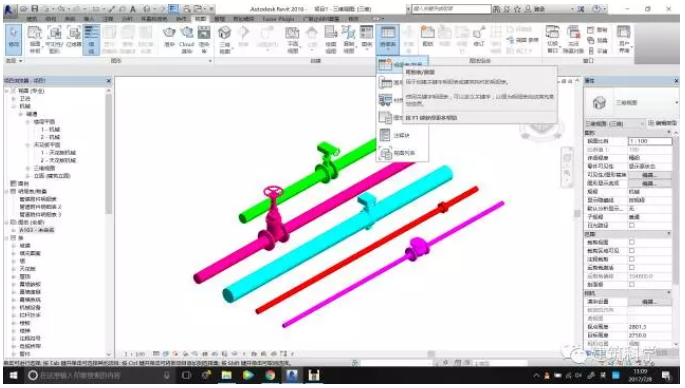Screen dimensions: 685x388
Task: Collapse the 机械 node in project browser
Action: pyautogui.click(x=14, y=106)
